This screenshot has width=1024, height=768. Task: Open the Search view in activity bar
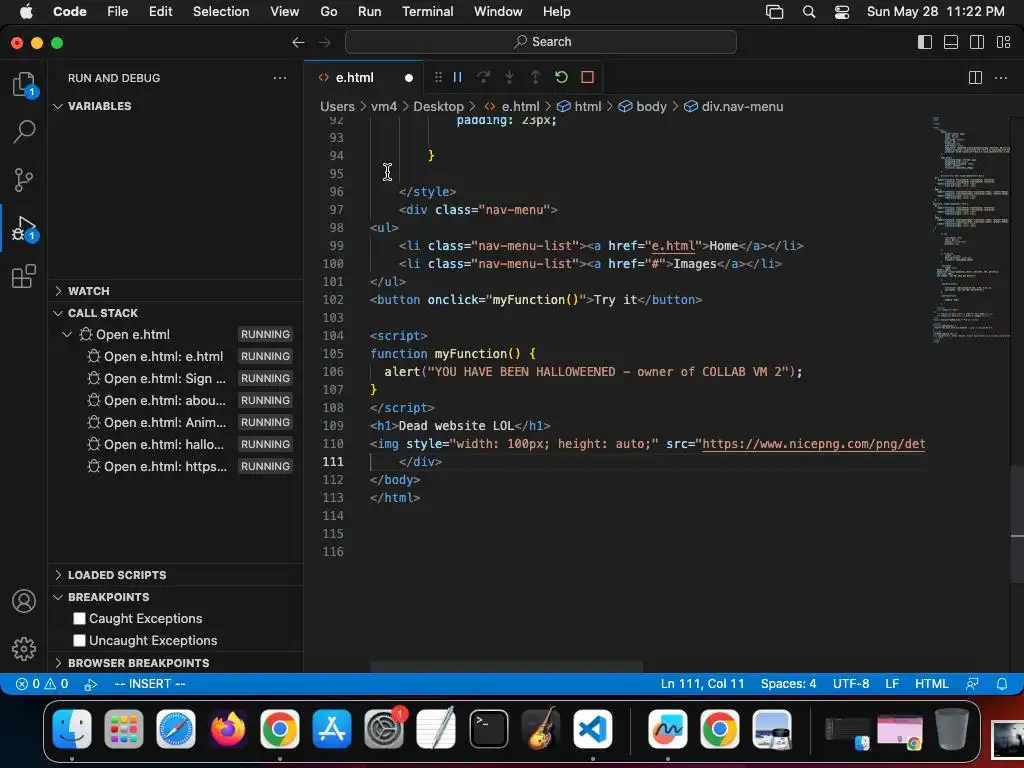[24, 131]
